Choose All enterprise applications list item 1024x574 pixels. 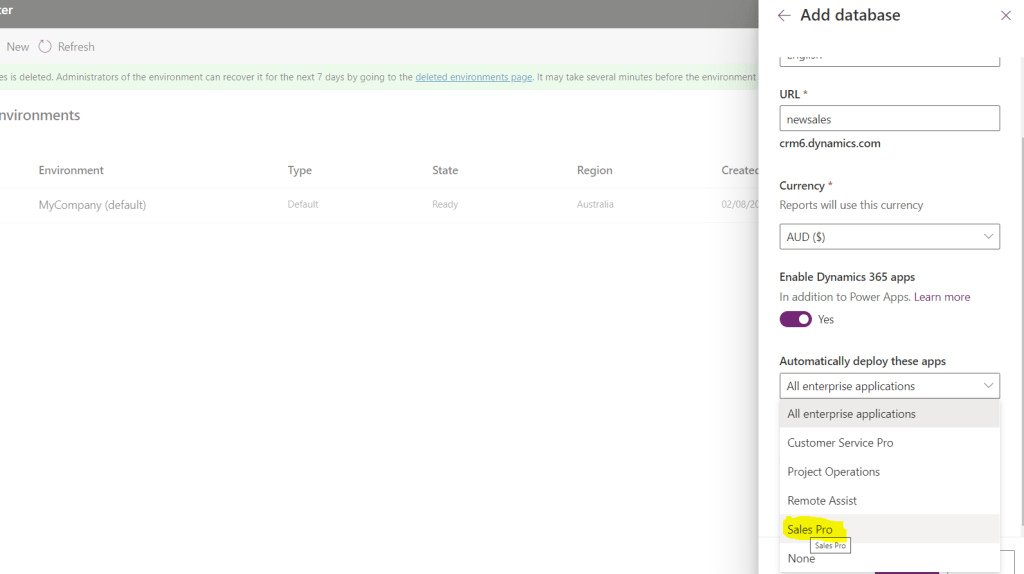click(x=851, y=414)
